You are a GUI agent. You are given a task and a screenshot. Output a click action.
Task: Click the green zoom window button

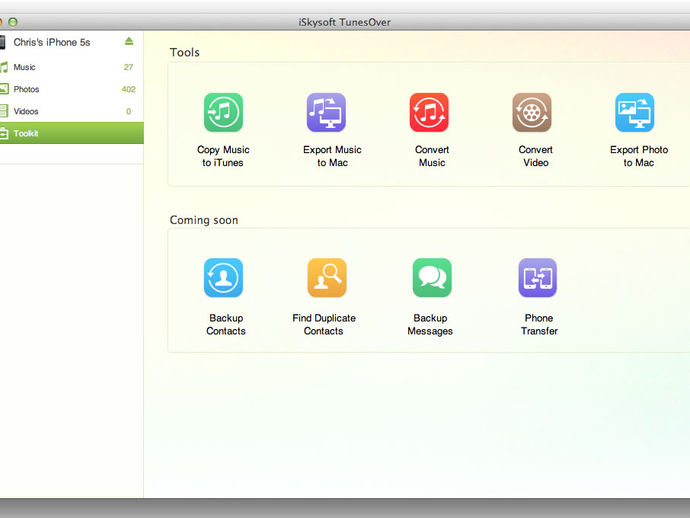point(13,22)
